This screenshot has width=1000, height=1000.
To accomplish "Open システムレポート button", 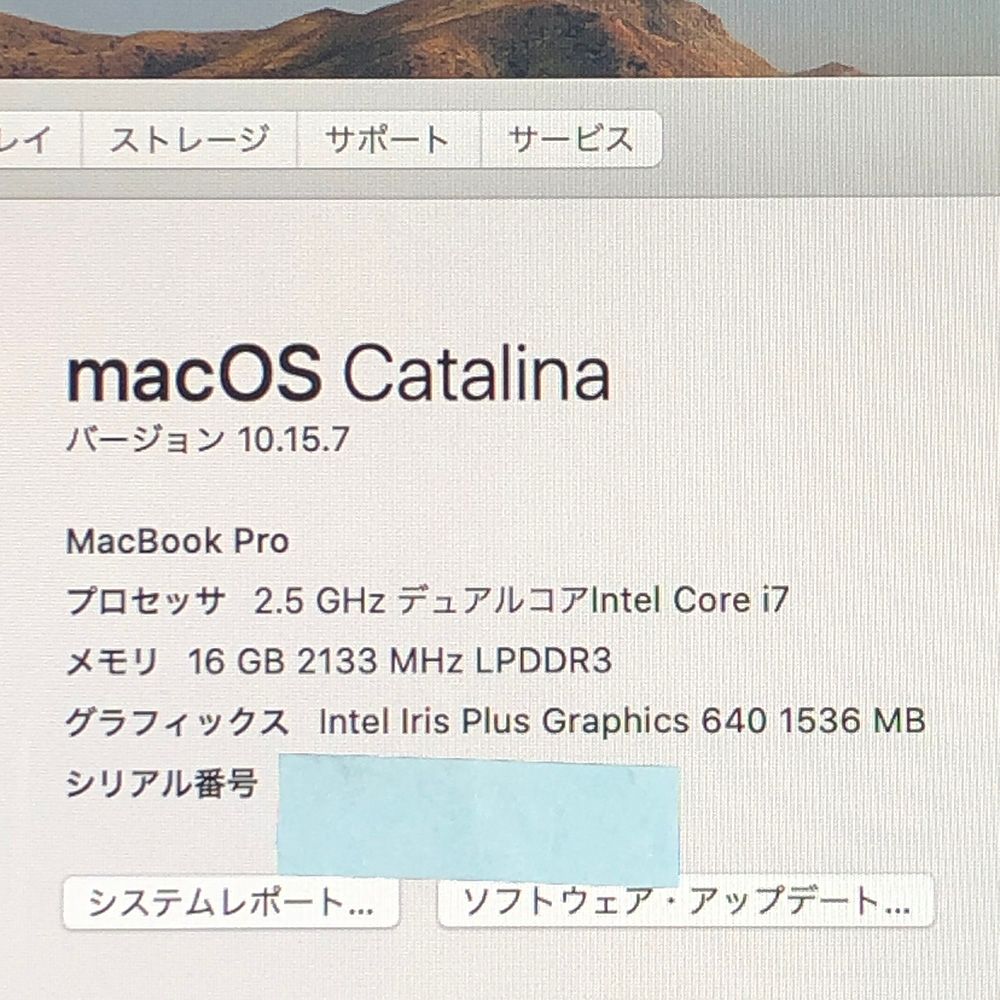I will [x=231, y=902].
